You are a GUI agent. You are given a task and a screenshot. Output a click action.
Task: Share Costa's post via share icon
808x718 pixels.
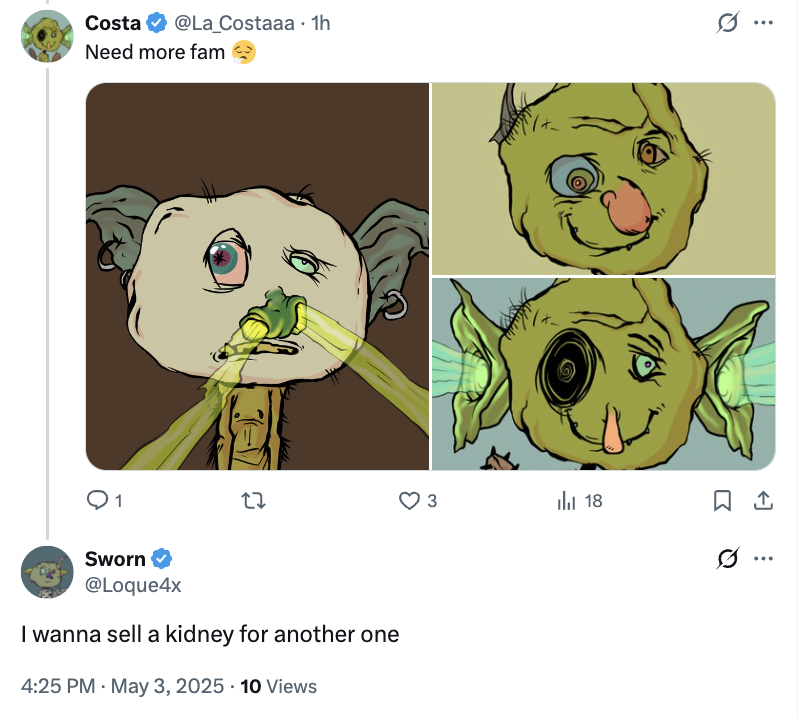click(762, 500)
